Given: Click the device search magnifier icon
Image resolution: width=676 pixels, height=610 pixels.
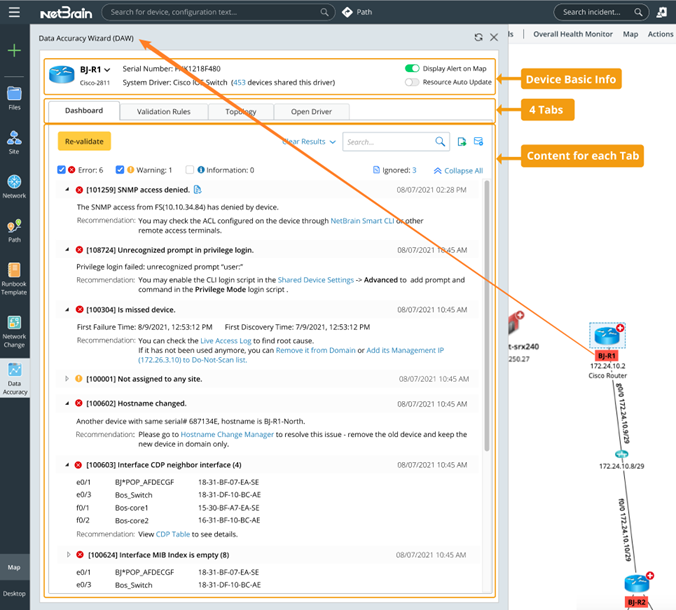Looking at the screenshot, I should point(324,12).
